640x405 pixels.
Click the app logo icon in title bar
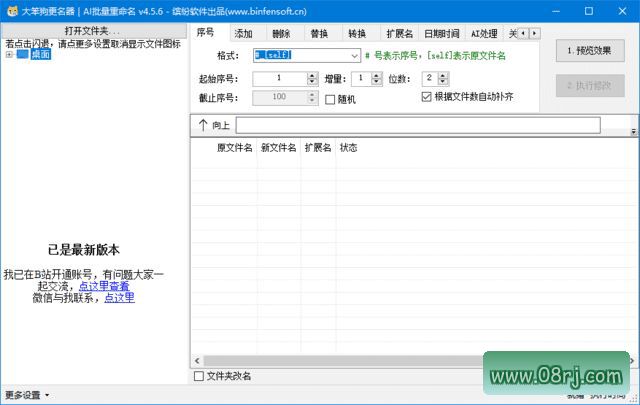(12, 11)
